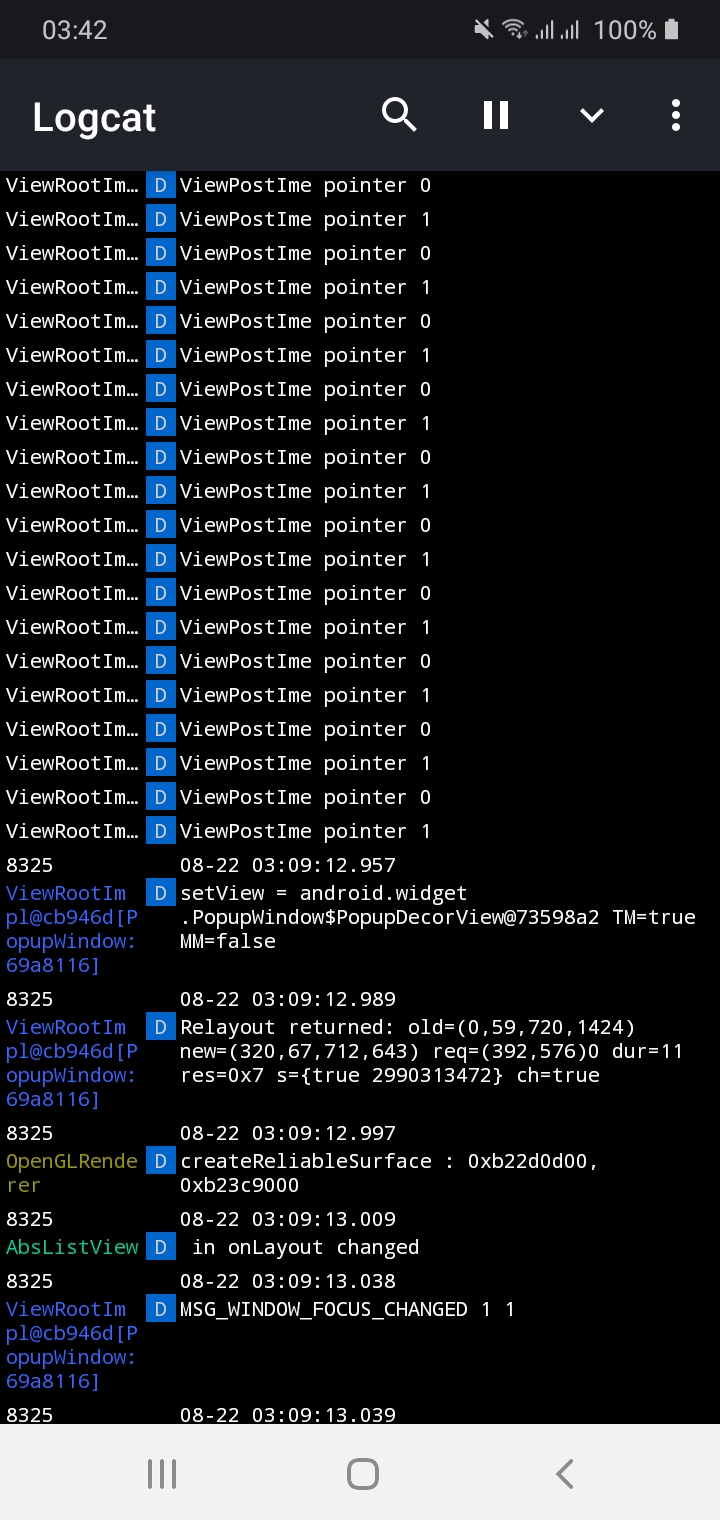
Task: Tap the mute icon in the status bar
Action: point(483,29)
